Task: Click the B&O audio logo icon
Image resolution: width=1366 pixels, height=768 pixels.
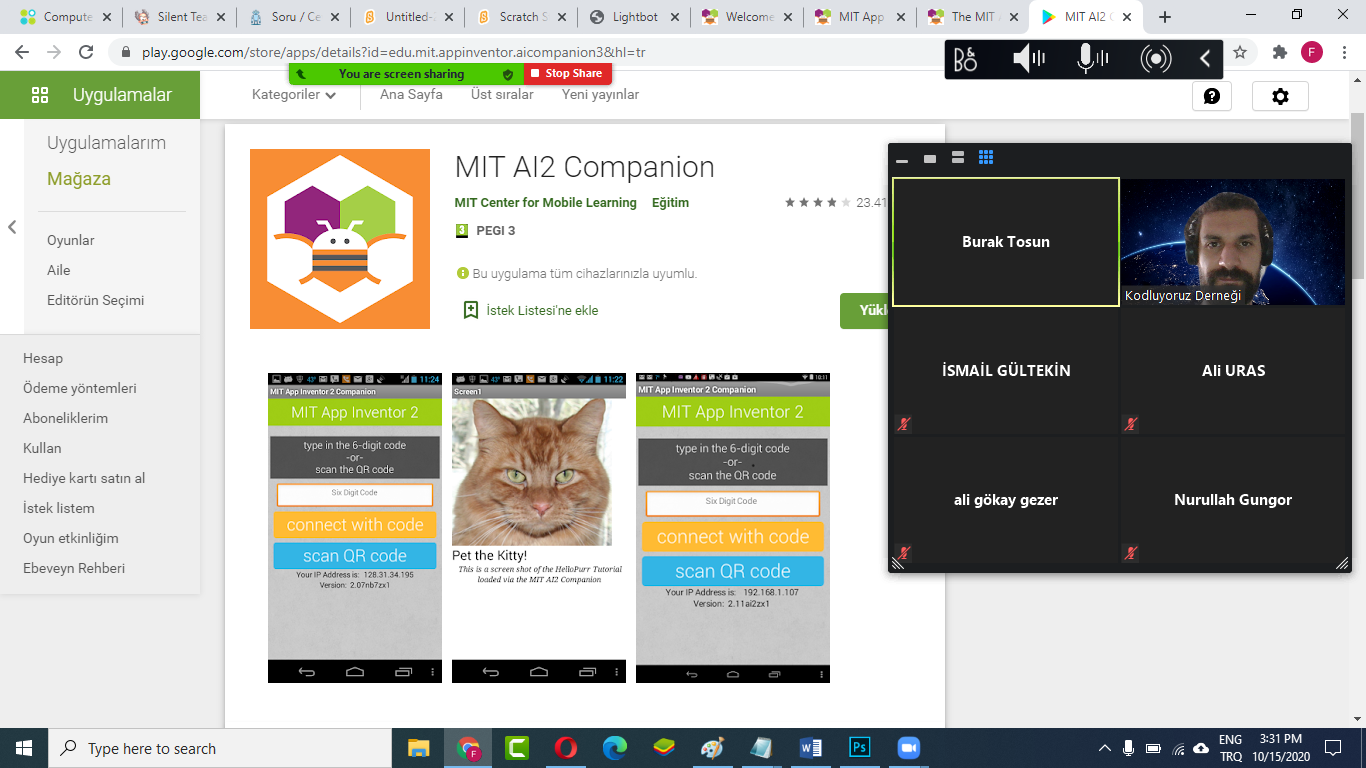Action: click(x=965, y=59)
